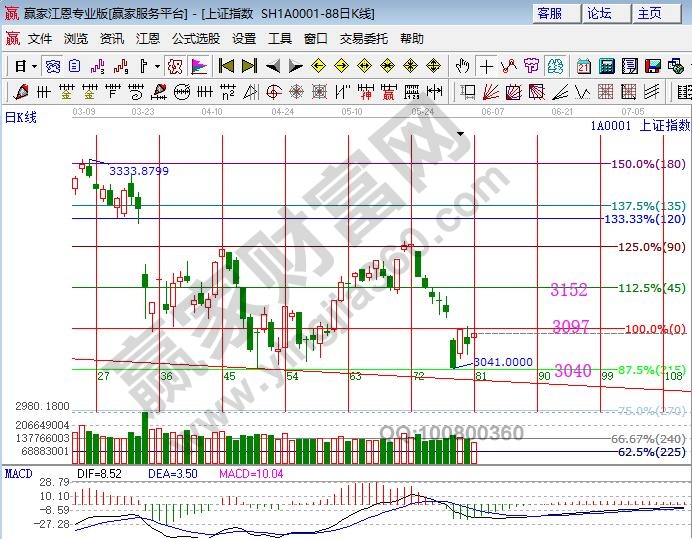Viewport: 692px width, 539px height.
Task: Toggle the multicolor flag chart icon
Action: pyautogui.click(x=199, y=66)
